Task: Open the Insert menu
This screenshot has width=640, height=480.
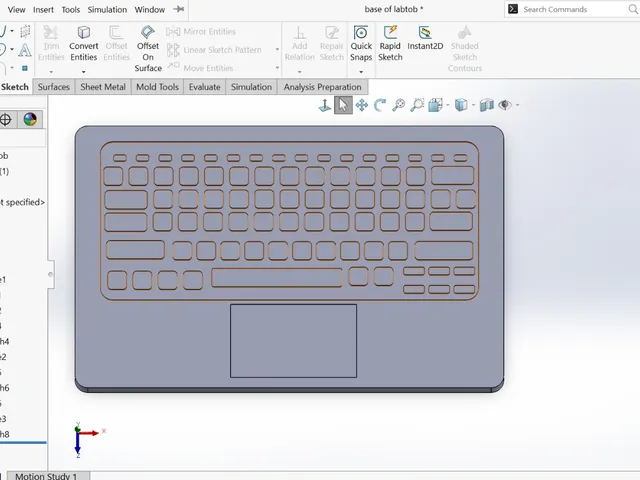Action: coord(43,9)
